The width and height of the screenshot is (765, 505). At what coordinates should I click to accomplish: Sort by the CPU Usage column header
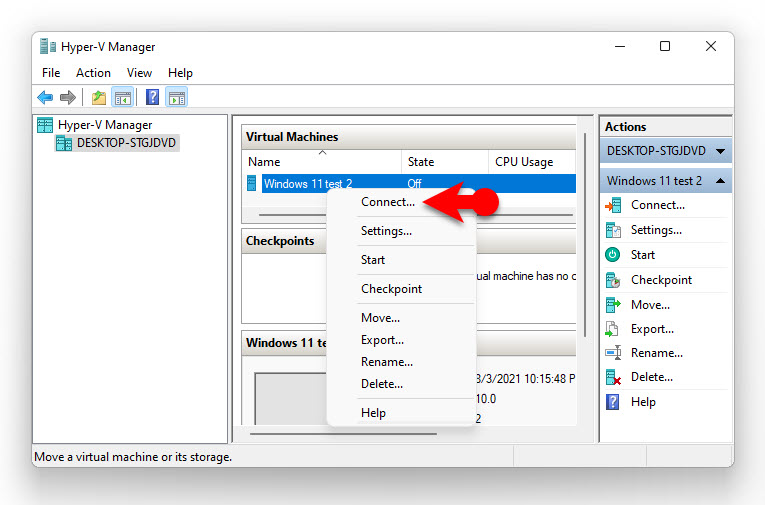[532, 162]
